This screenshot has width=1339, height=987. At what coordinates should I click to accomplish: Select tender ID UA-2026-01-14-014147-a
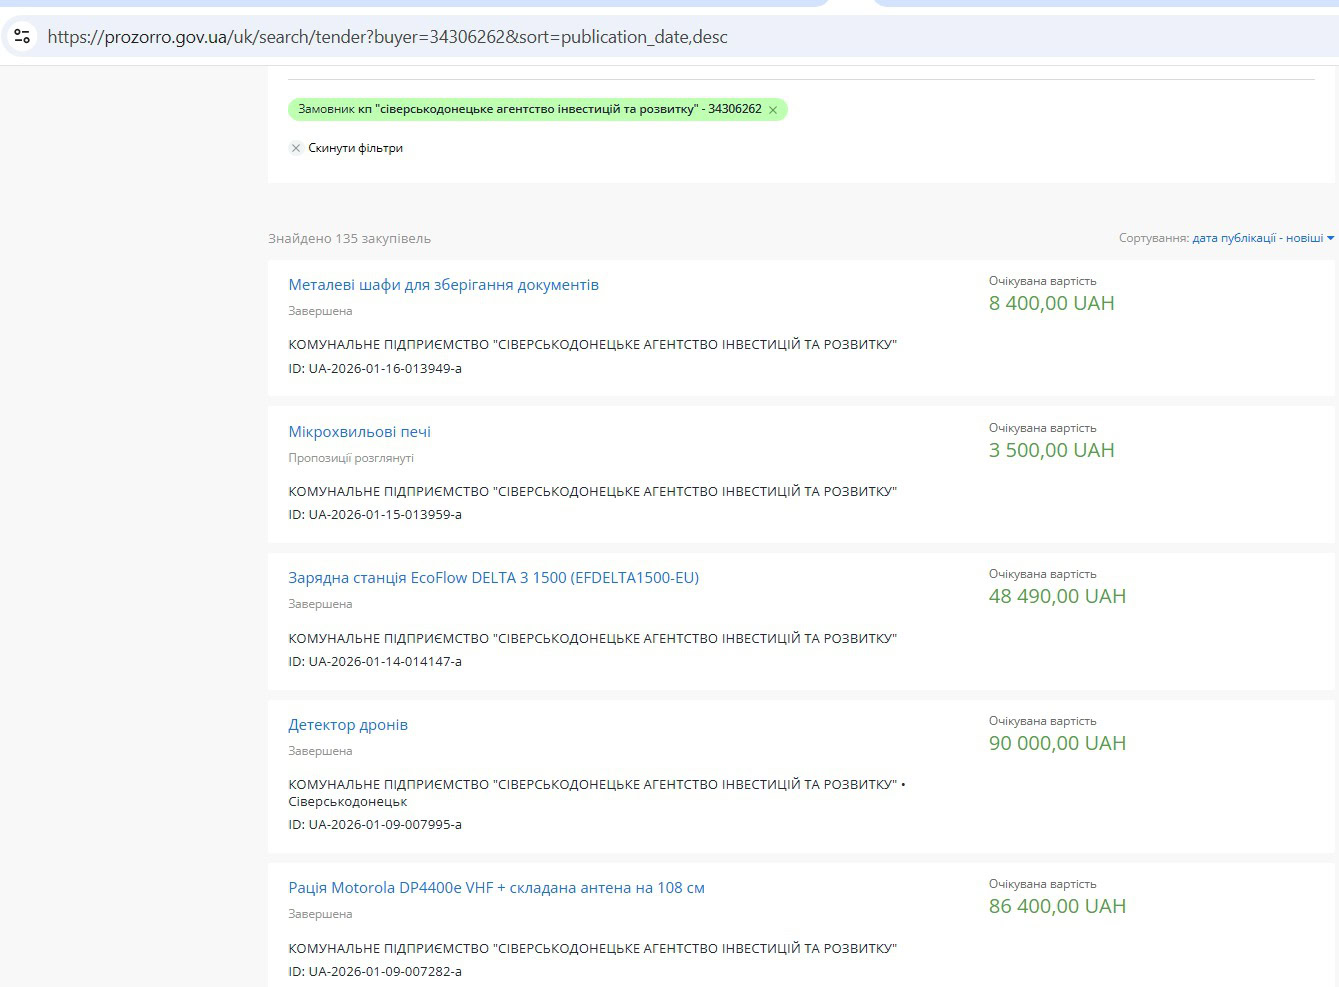[x=375, y=661]
